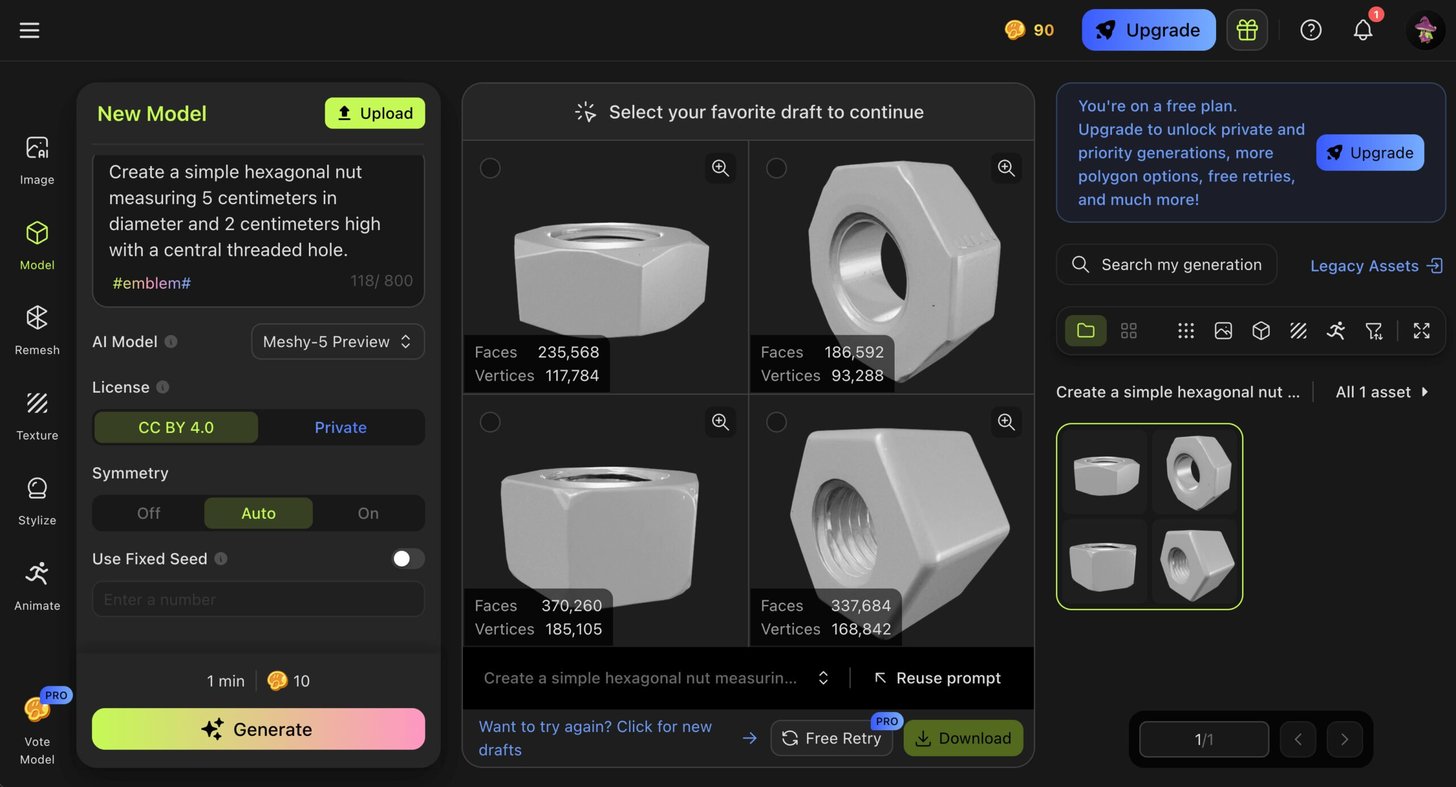This screenshot has width=1456, height=787.
Task: Filter generations by the rigging figure icon
Action: click(1336, 331)
